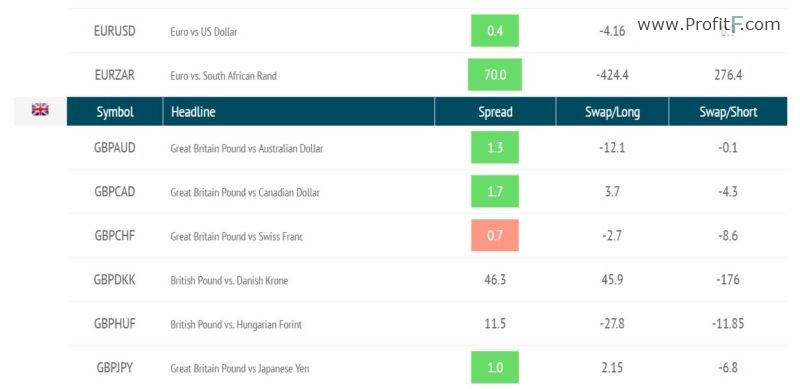Click the green 70.0 EURZAR spread badge

(495, 75)
